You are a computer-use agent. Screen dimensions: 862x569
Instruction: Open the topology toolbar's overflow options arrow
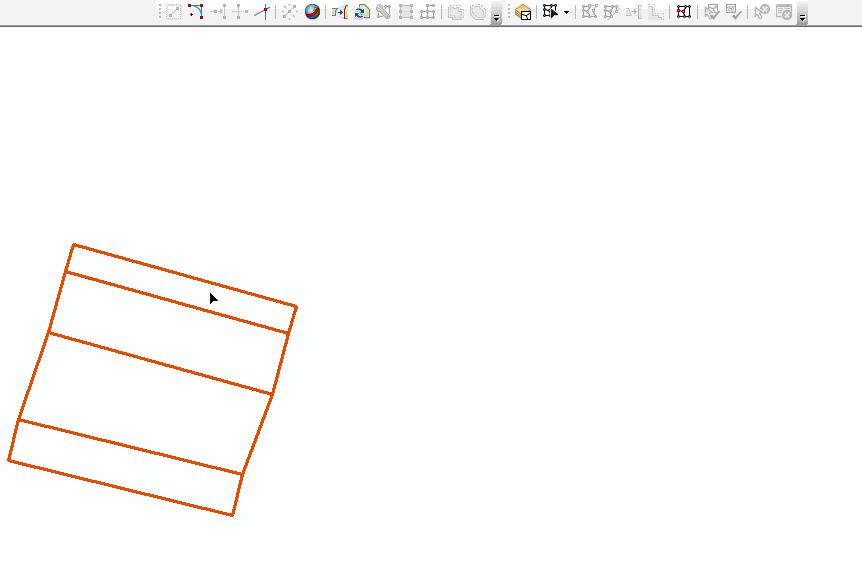pyautogui.click(x=802, y=14)
